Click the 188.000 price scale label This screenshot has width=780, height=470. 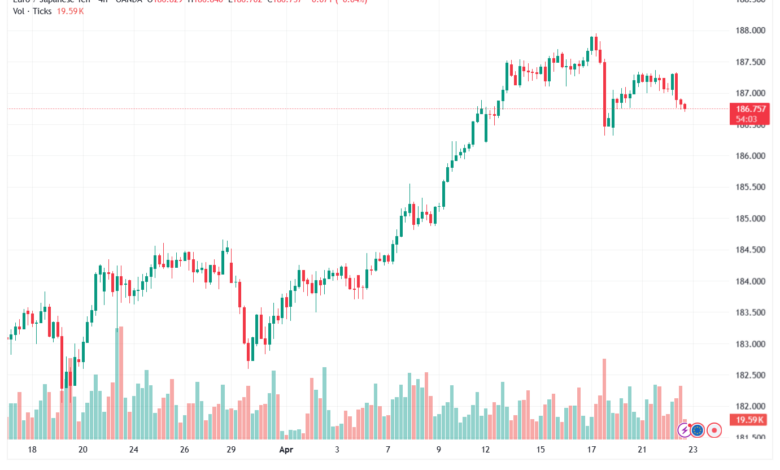click(750, 30)
